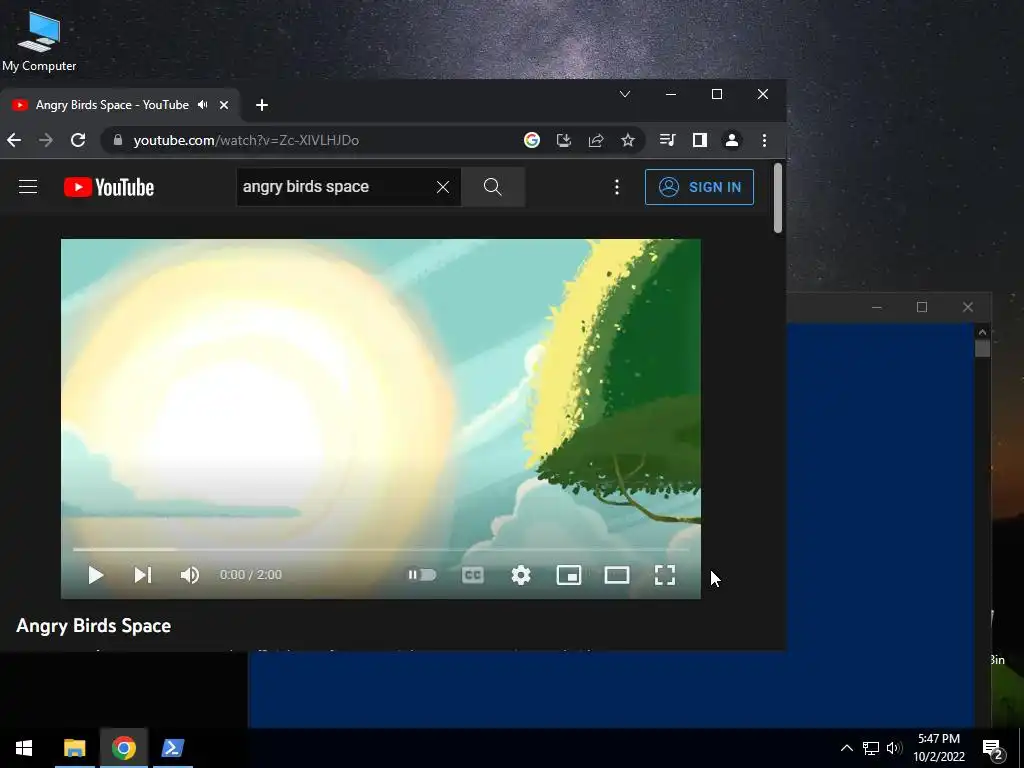Go back in Chrome history
1024x768 pixels.
14,140
